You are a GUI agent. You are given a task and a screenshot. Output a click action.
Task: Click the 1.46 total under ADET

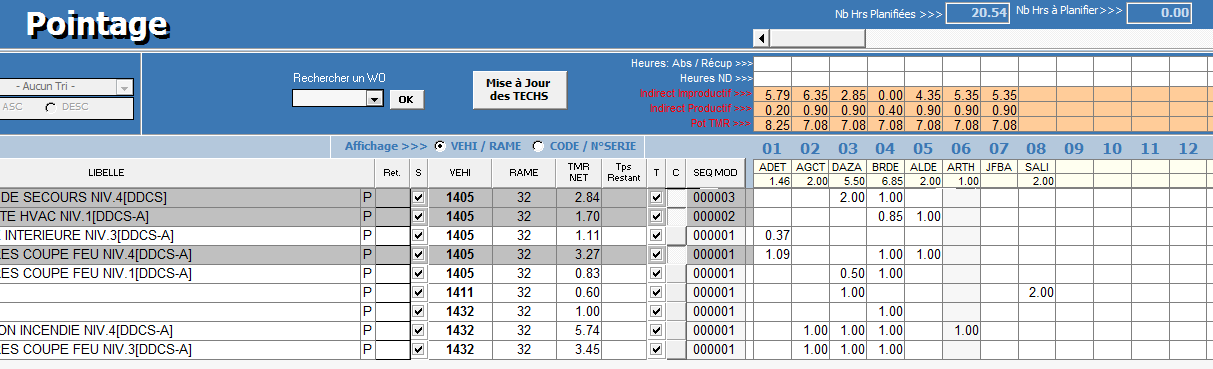pos(772,181)
